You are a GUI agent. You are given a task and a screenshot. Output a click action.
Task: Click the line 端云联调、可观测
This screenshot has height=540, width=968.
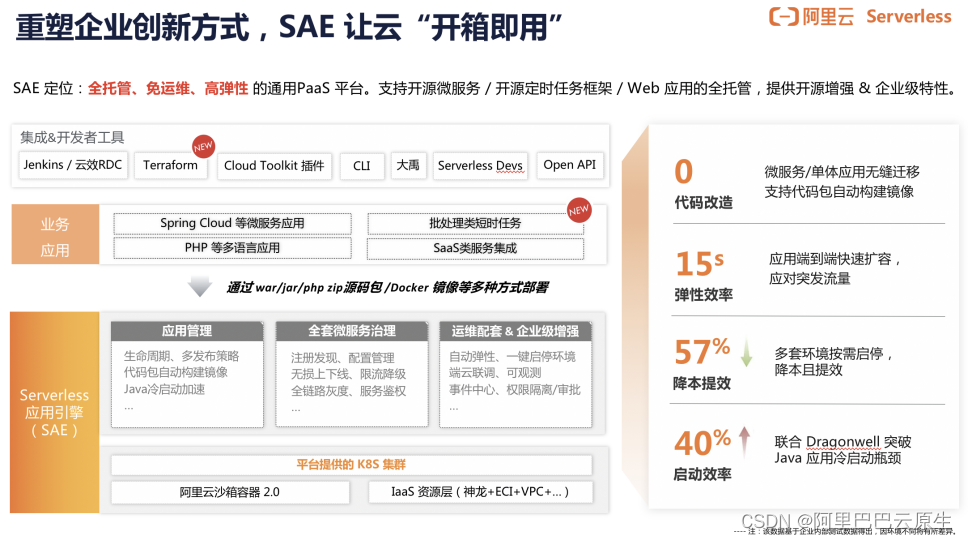(x=495, y=373)
